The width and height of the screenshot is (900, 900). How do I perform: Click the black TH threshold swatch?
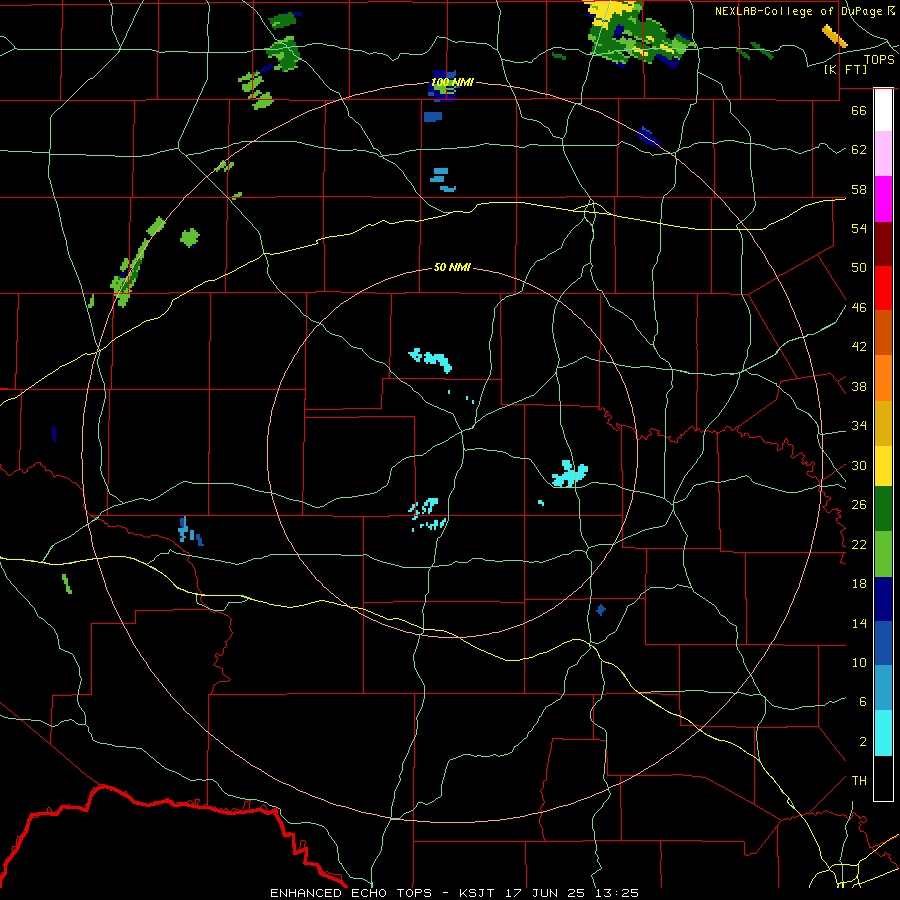pyautogui.click(x=883, y=778)
